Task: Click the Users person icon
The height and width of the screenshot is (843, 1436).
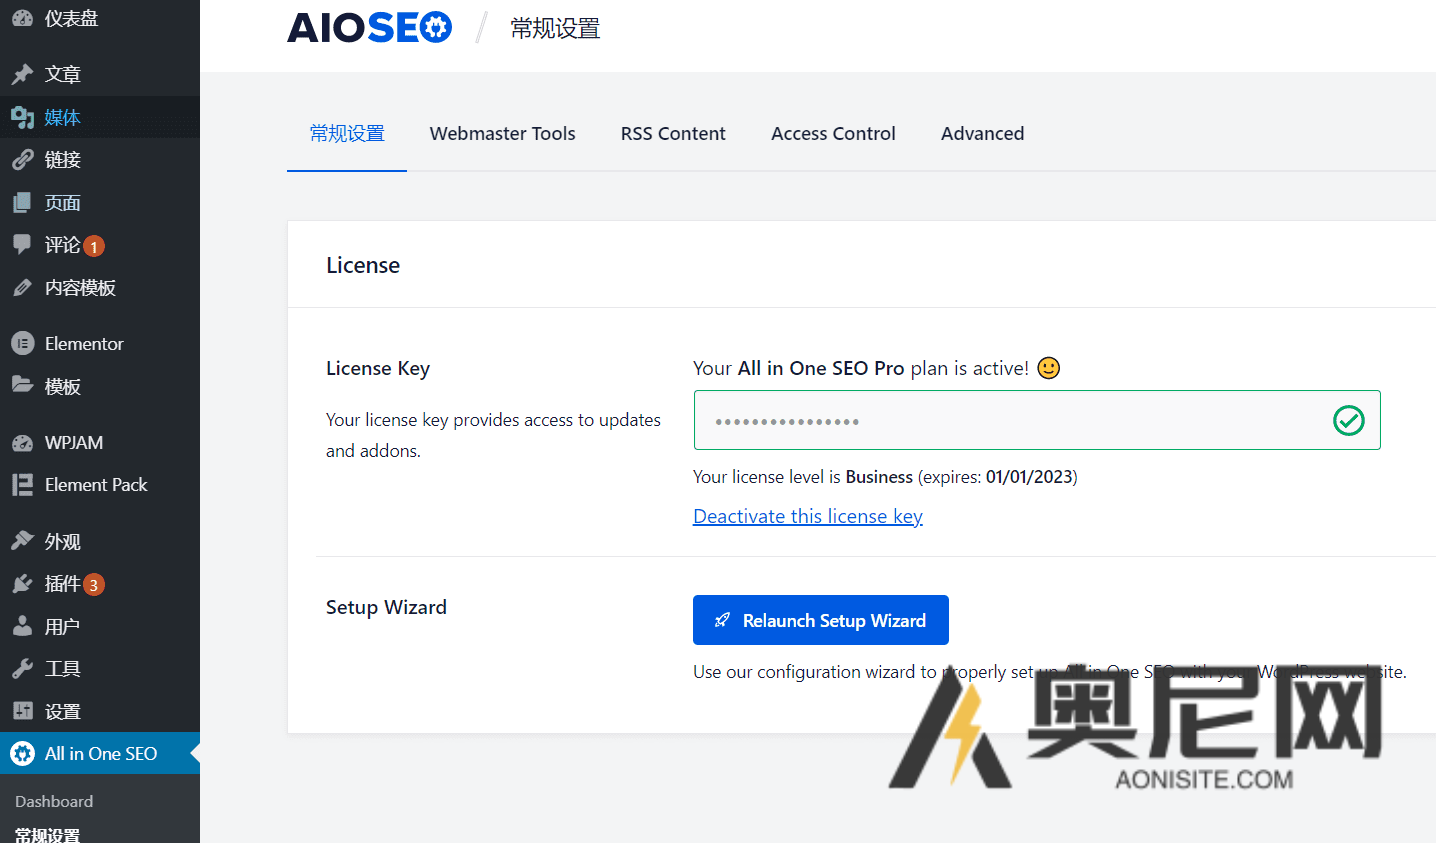Action: click(x=22, y=626)
